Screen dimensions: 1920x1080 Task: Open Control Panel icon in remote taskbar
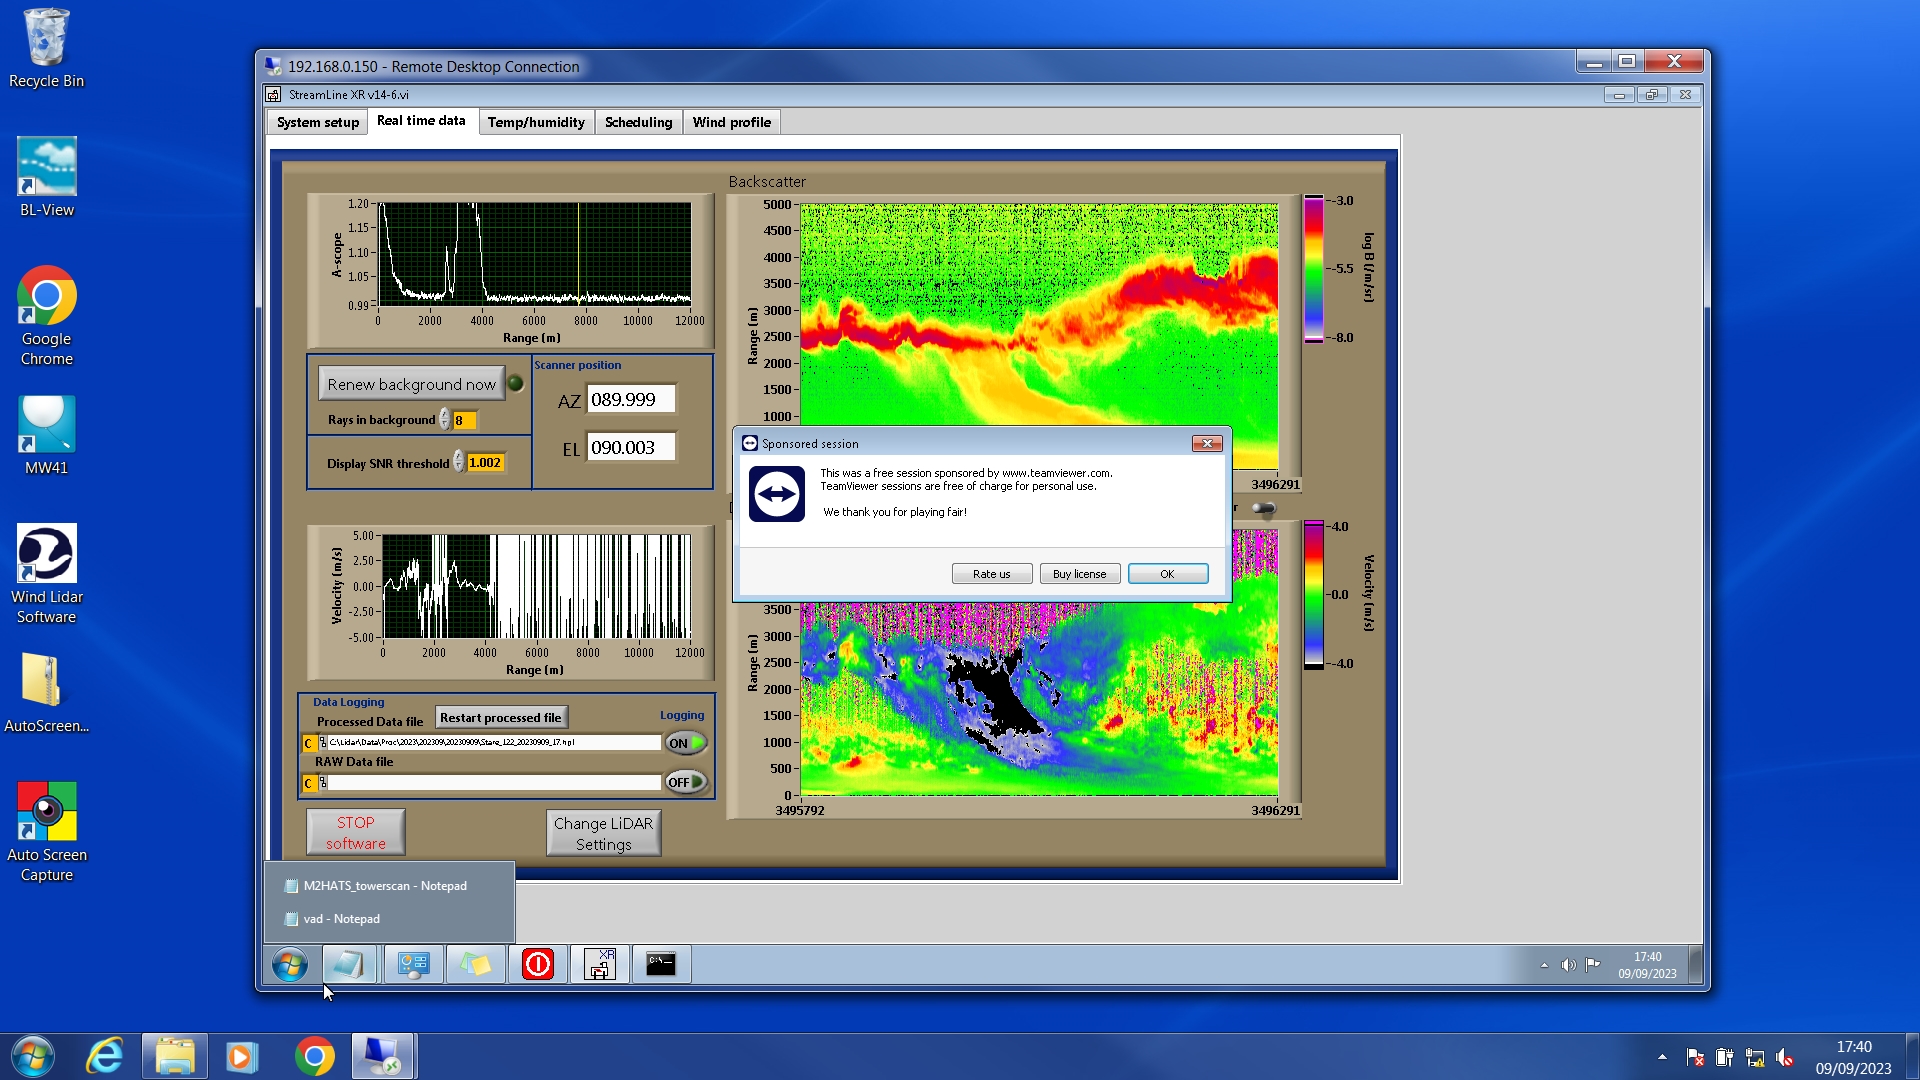pos(413,965)
